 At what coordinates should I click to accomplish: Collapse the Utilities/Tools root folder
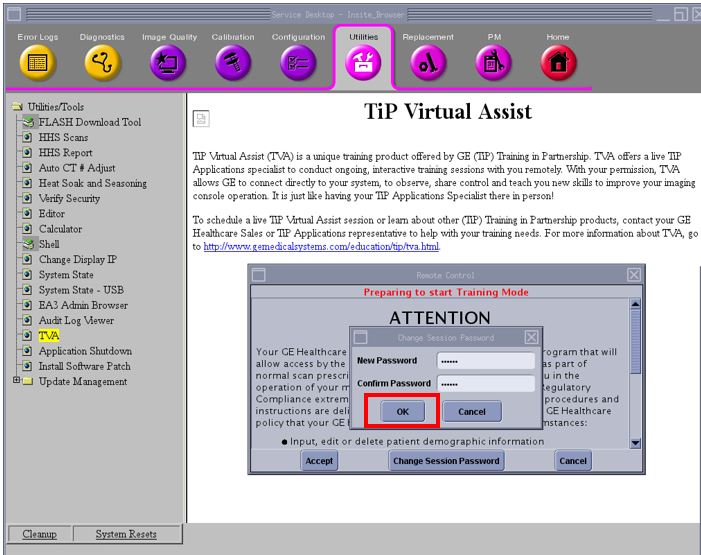(x=16, y=107)
